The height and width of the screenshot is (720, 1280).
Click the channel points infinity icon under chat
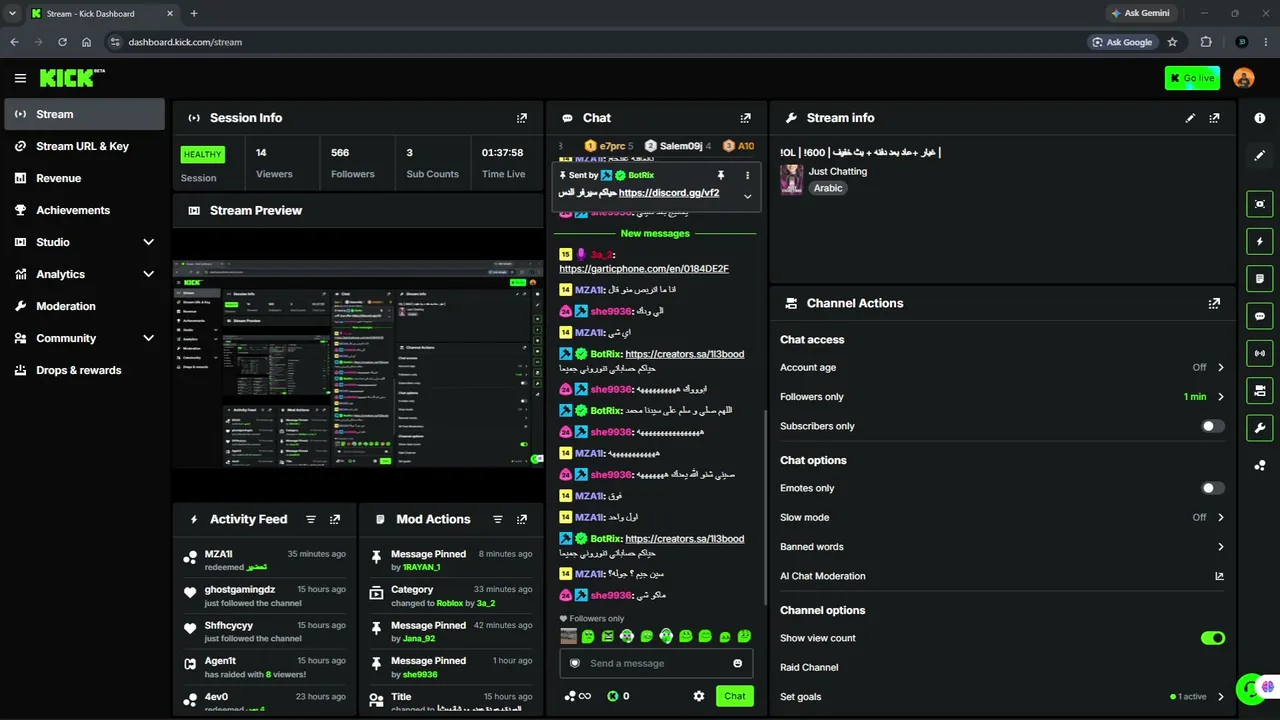tap(578, 696)
